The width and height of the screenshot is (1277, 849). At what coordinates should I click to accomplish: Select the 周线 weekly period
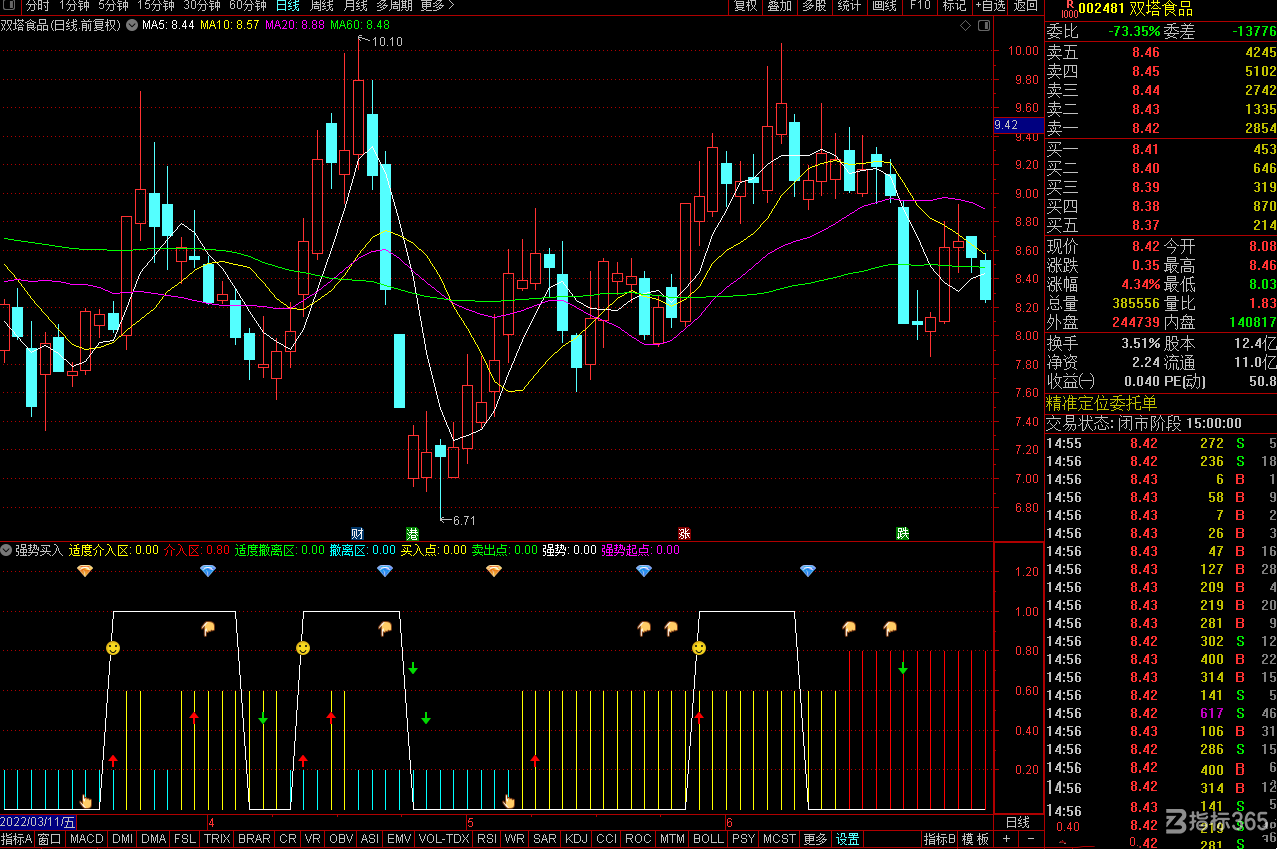coord(321,6)
